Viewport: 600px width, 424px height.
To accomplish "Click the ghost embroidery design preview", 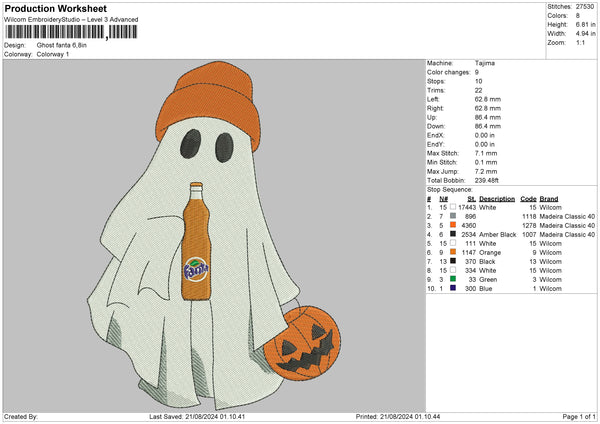I will 214,236.
